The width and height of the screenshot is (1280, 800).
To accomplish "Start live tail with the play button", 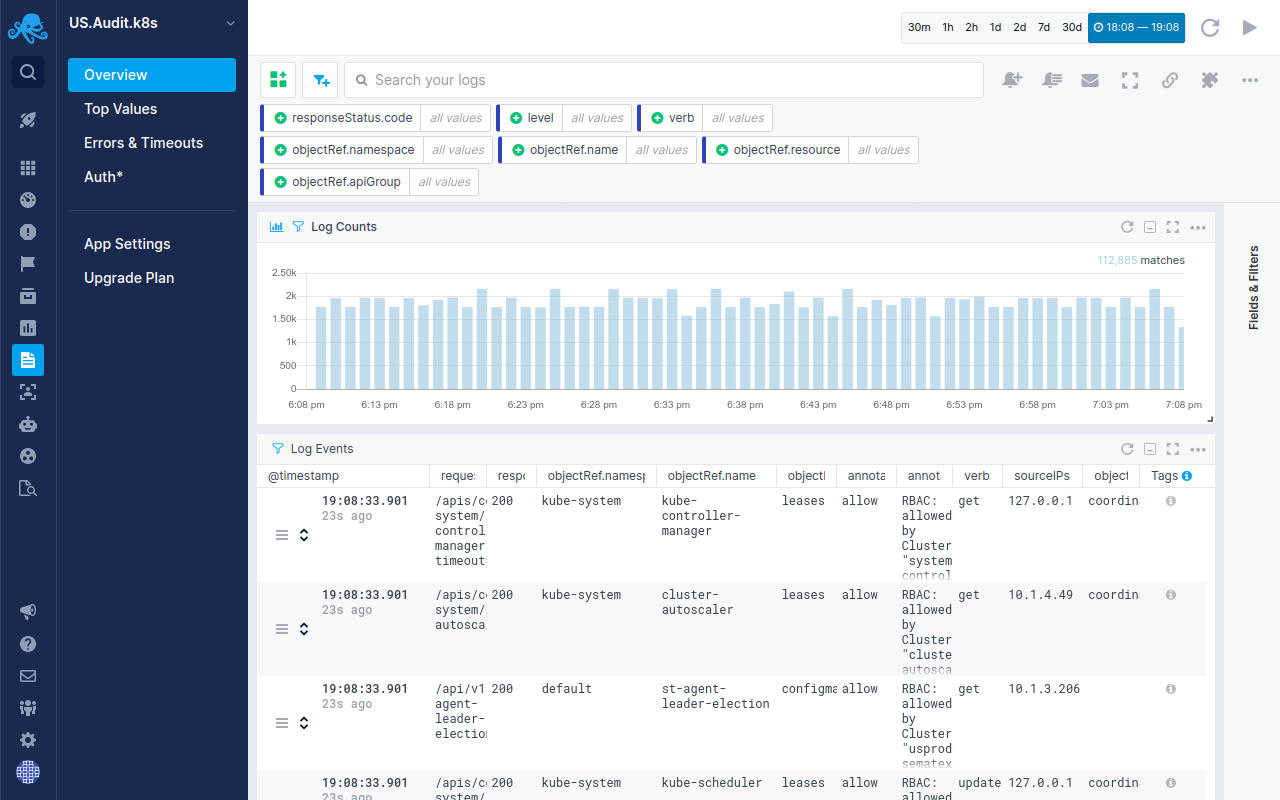I will click(1250, 27).
